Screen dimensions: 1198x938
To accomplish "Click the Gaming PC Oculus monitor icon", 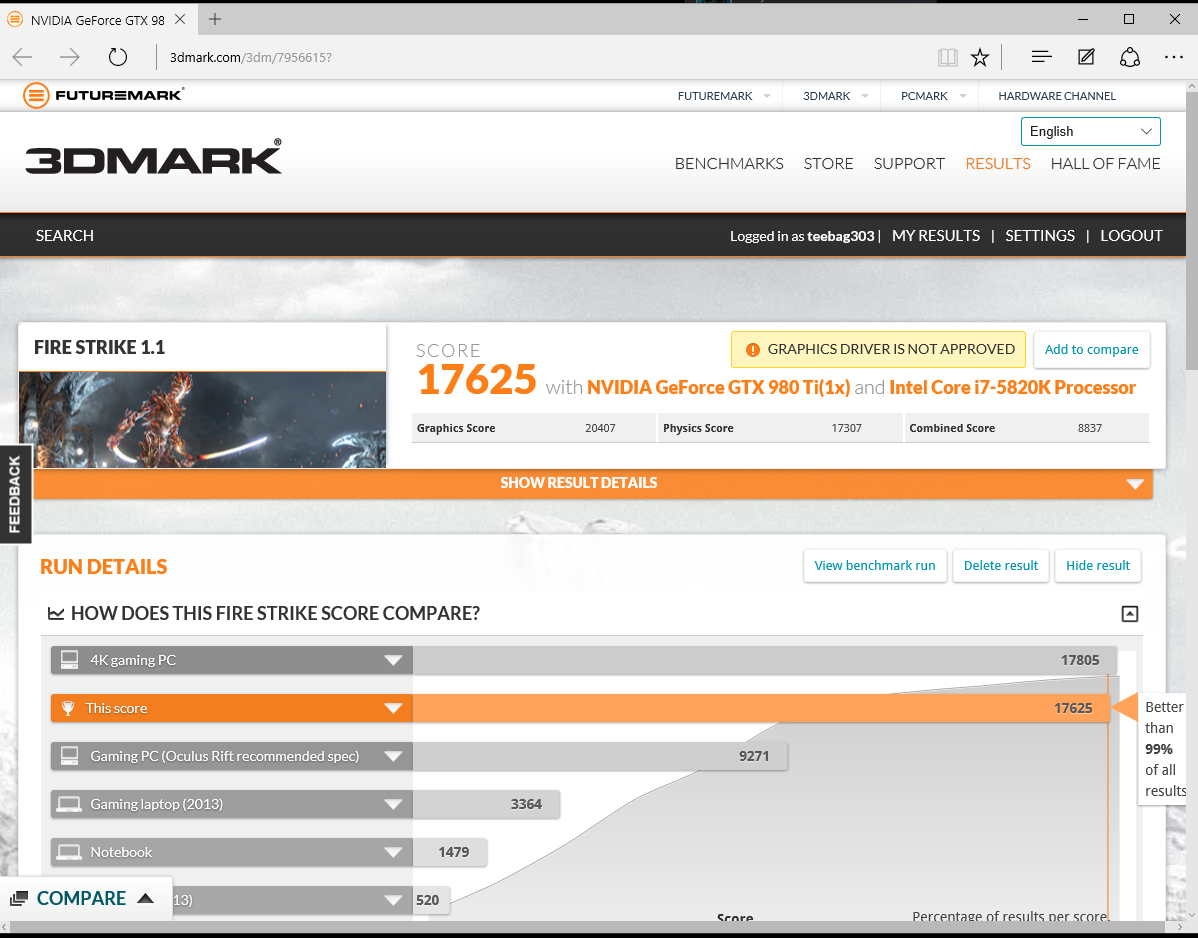I will (x=70, y=756).
